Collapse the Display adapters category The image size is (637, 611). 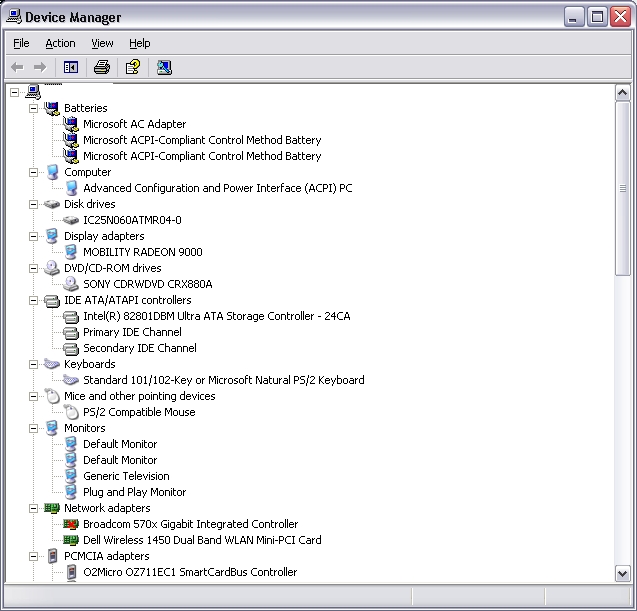(33, 236)
